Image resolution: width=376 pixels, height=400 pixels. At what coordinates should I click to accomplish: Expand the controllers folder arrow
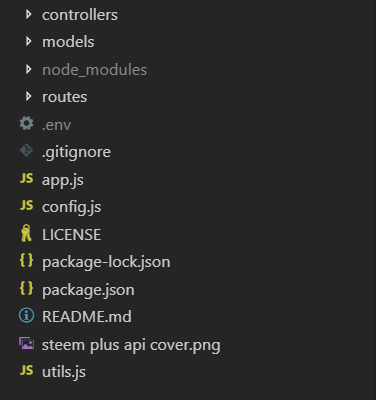(29, 14)
